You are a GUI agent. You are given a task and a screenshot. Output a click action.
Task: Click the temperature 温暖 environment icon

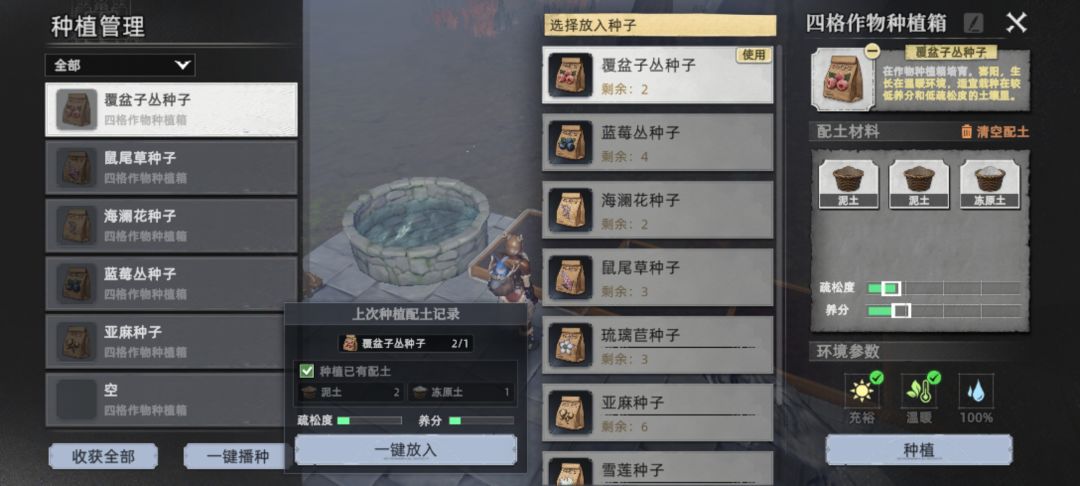coord(919,390)
